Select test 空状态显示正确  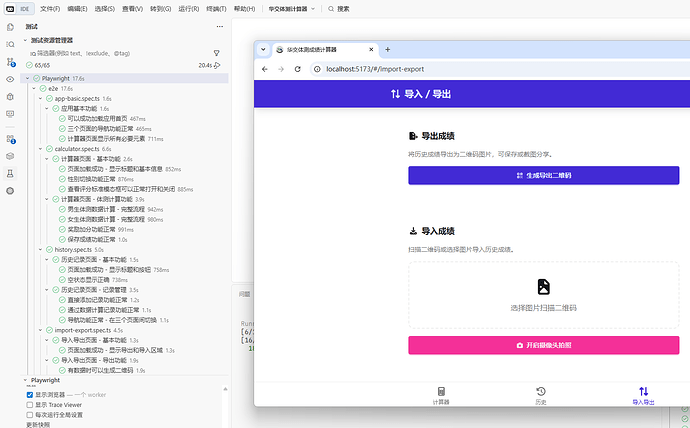[88, 280]
